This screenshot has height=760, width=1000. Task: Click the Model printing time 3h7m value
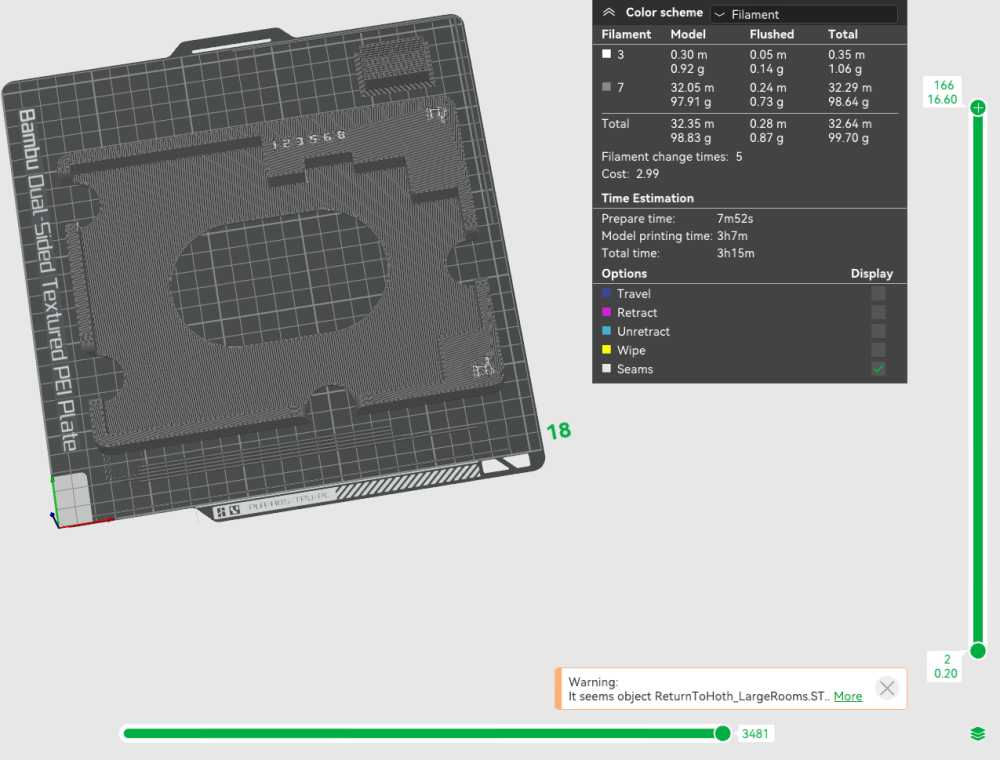point(732,236)
